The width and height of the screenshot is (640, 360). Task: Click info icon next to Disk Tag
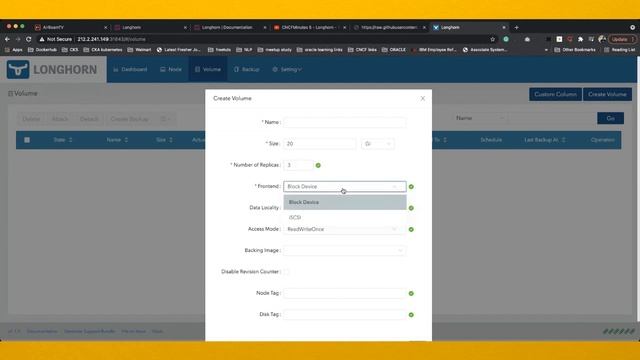(x=411, y=315)
